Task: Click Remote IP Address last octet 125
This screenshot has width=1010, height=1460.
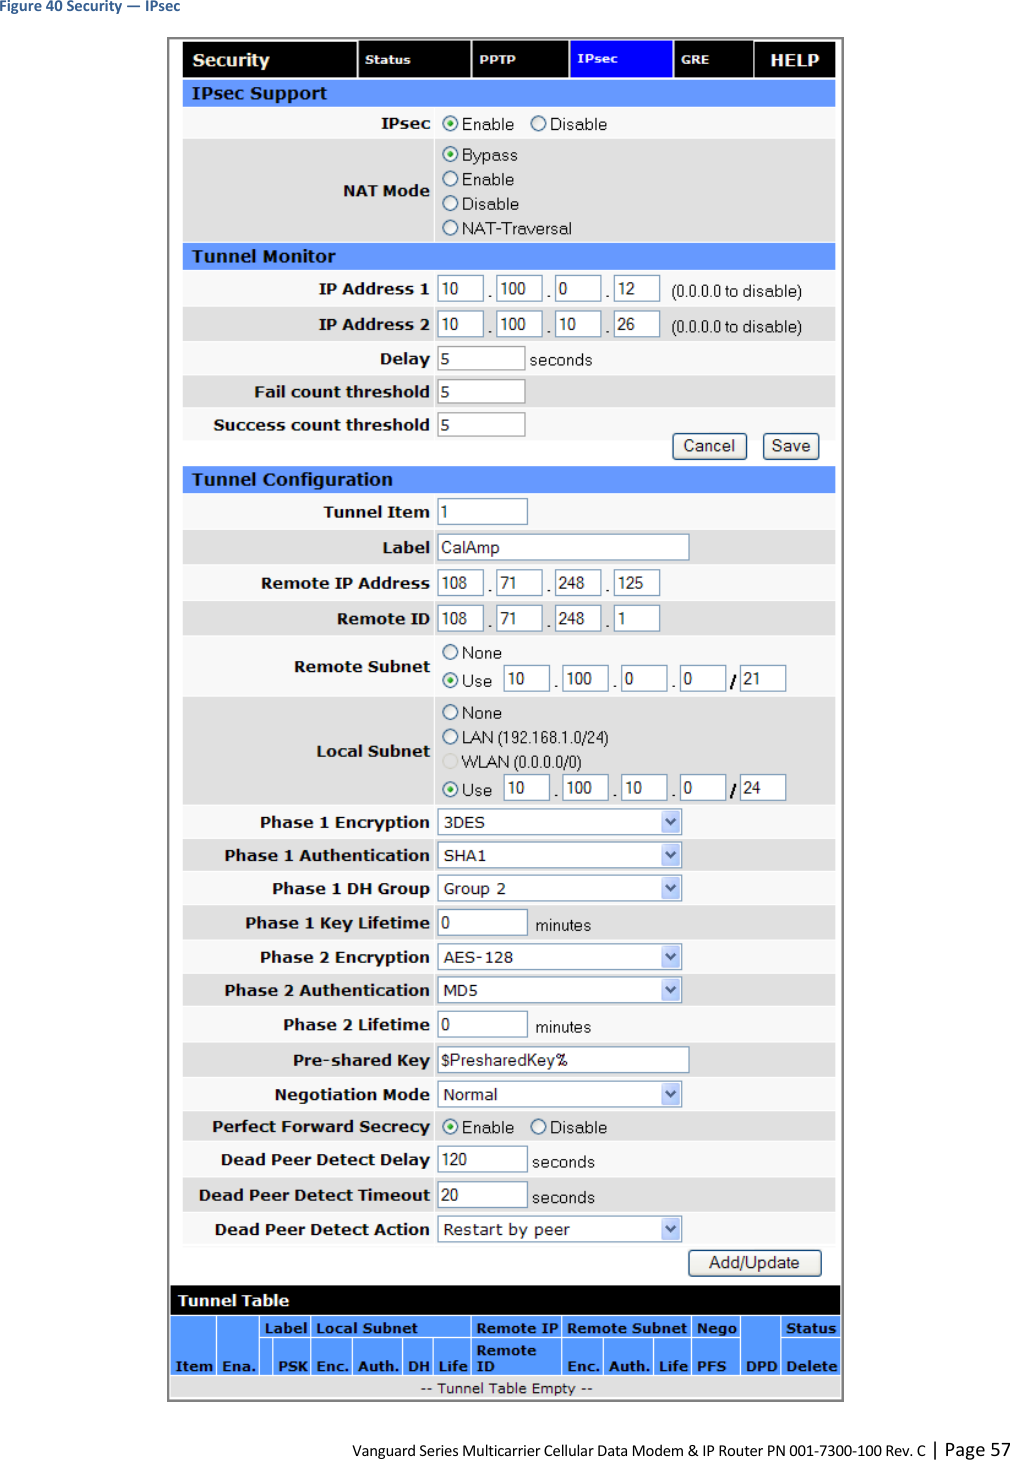Action: pos(637,583)
